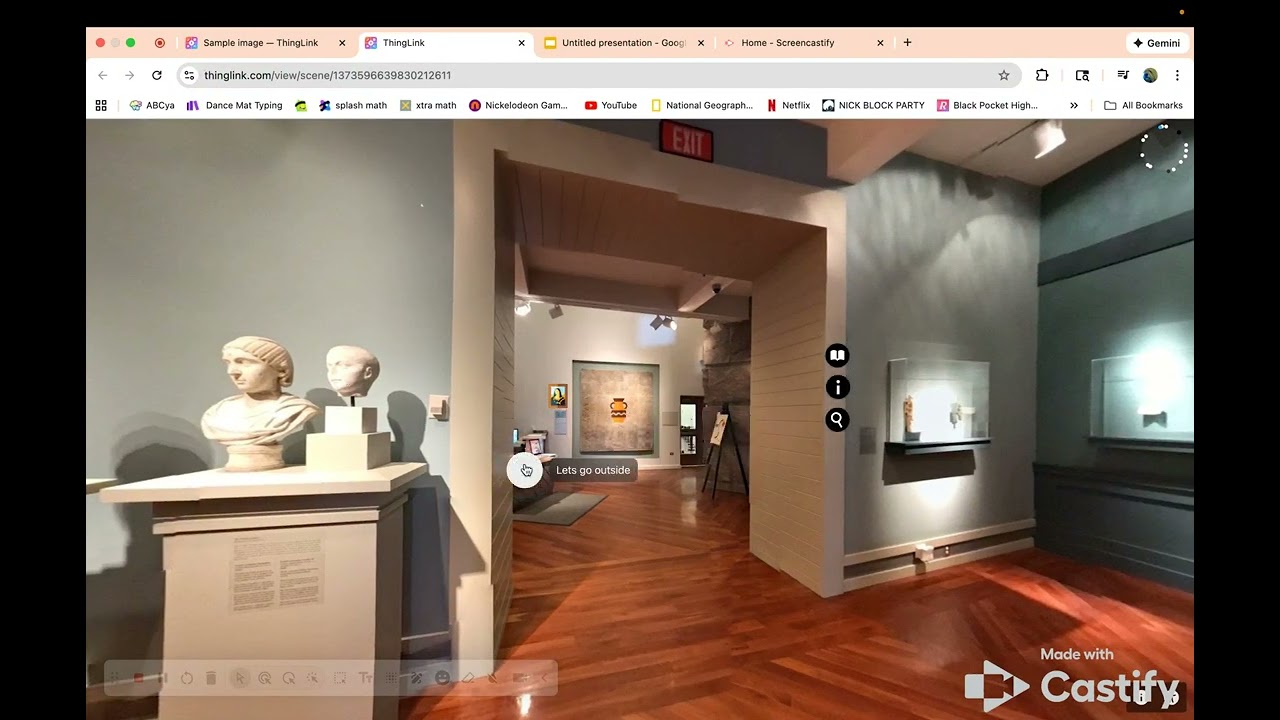
Task: Open the apps grid in bookmarks bar
Action: tap(101, 105)
